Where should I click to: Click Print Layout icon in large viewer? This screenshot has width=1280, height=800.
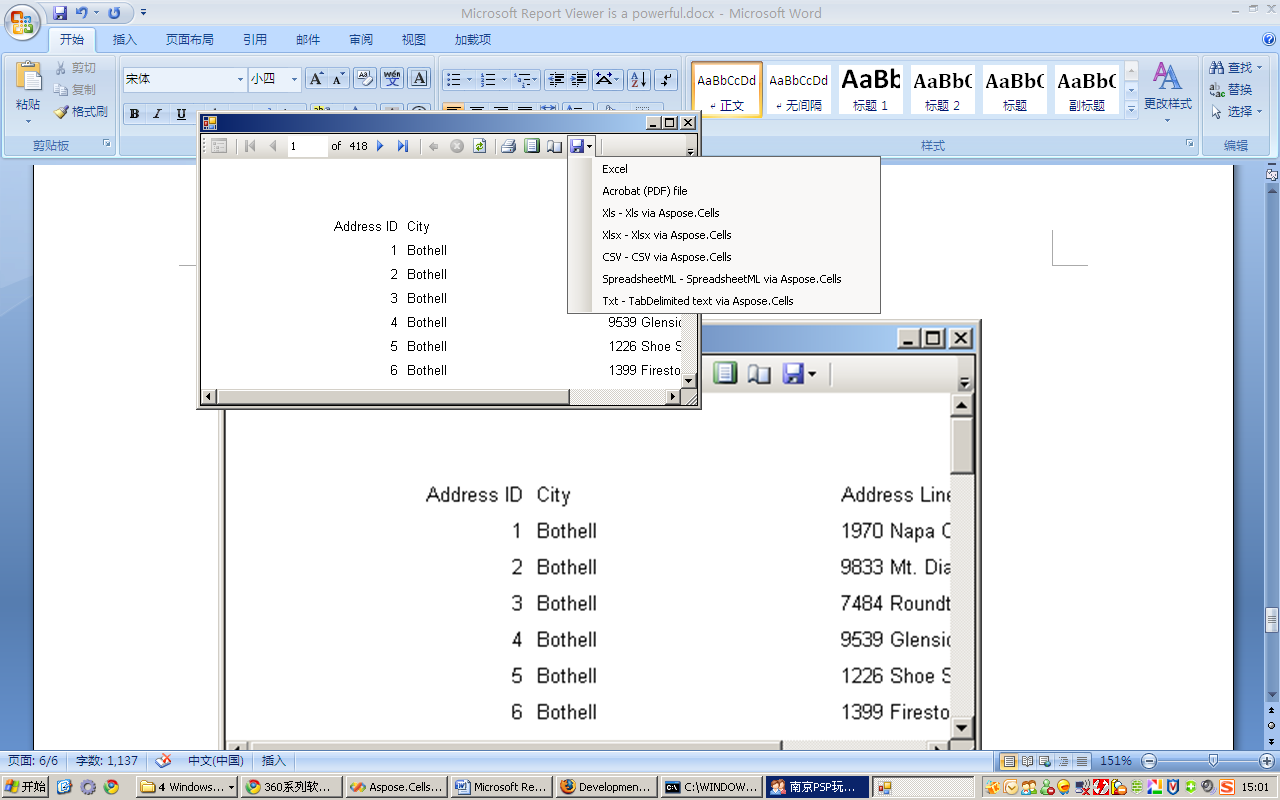pyautogui.click(x=725, y=373)
